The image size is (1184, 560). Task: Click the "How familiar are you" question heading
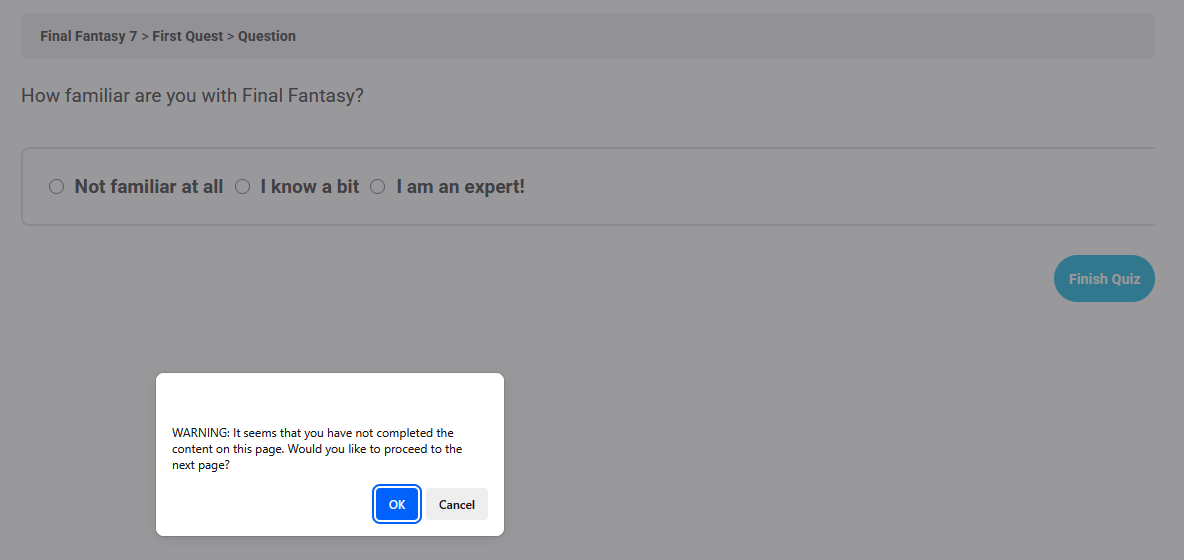(x=193, y=96)
